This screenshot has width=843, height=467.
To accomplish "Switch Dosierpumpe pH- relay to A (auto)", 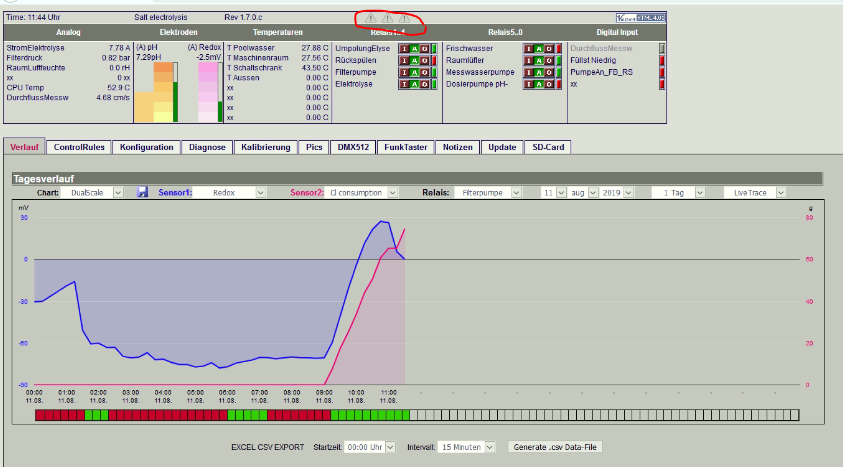I will pos(539,84).
